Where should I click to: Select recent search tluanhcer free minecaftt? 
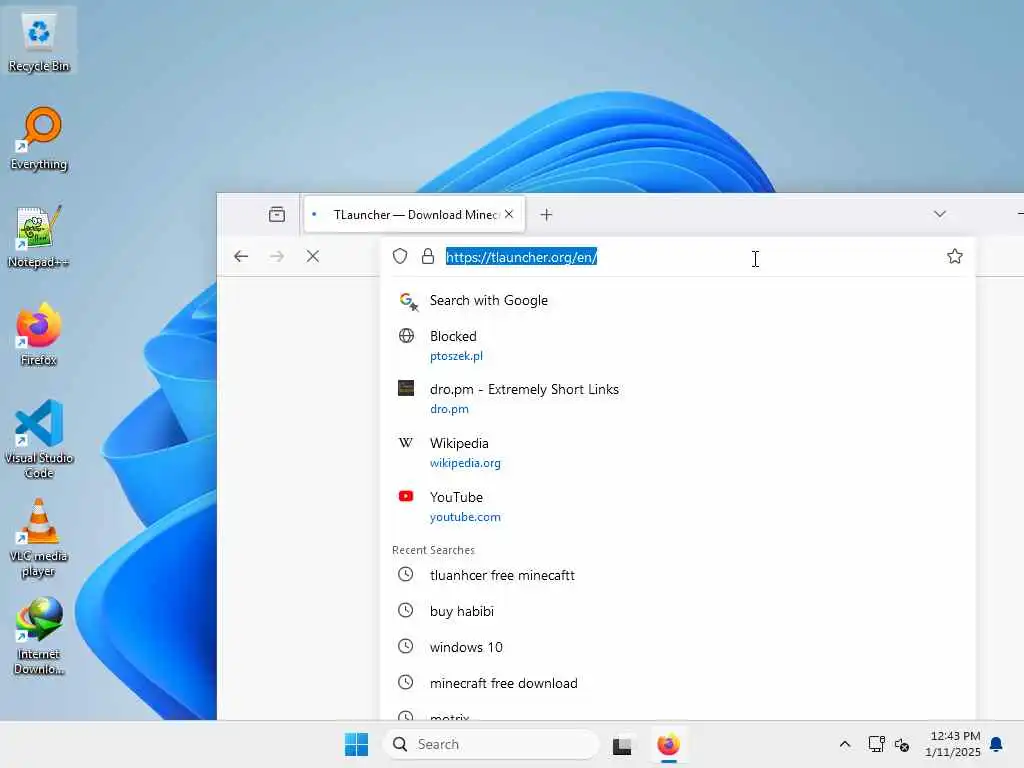click(x=677, y=575)
